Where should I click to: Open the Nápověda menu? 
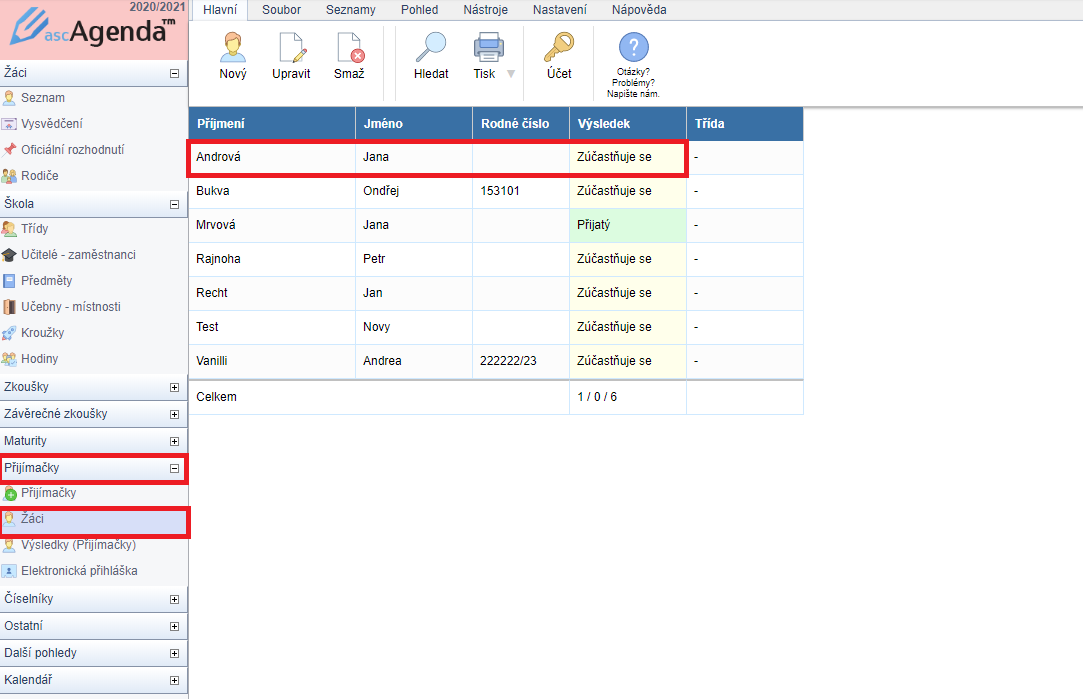pos(639,10)
